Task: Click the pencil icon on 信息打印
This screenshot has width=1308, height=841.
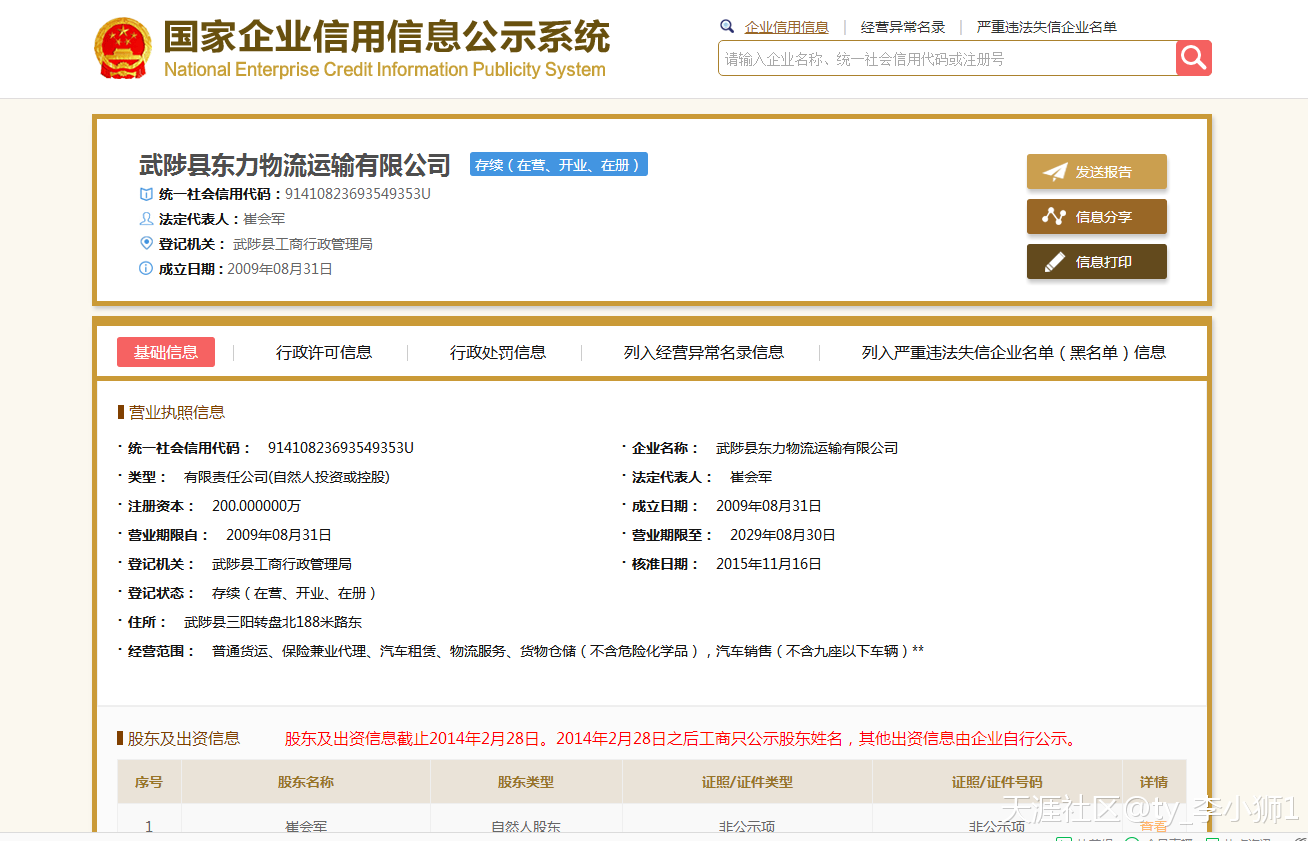Action: [x=1054, y=262]
